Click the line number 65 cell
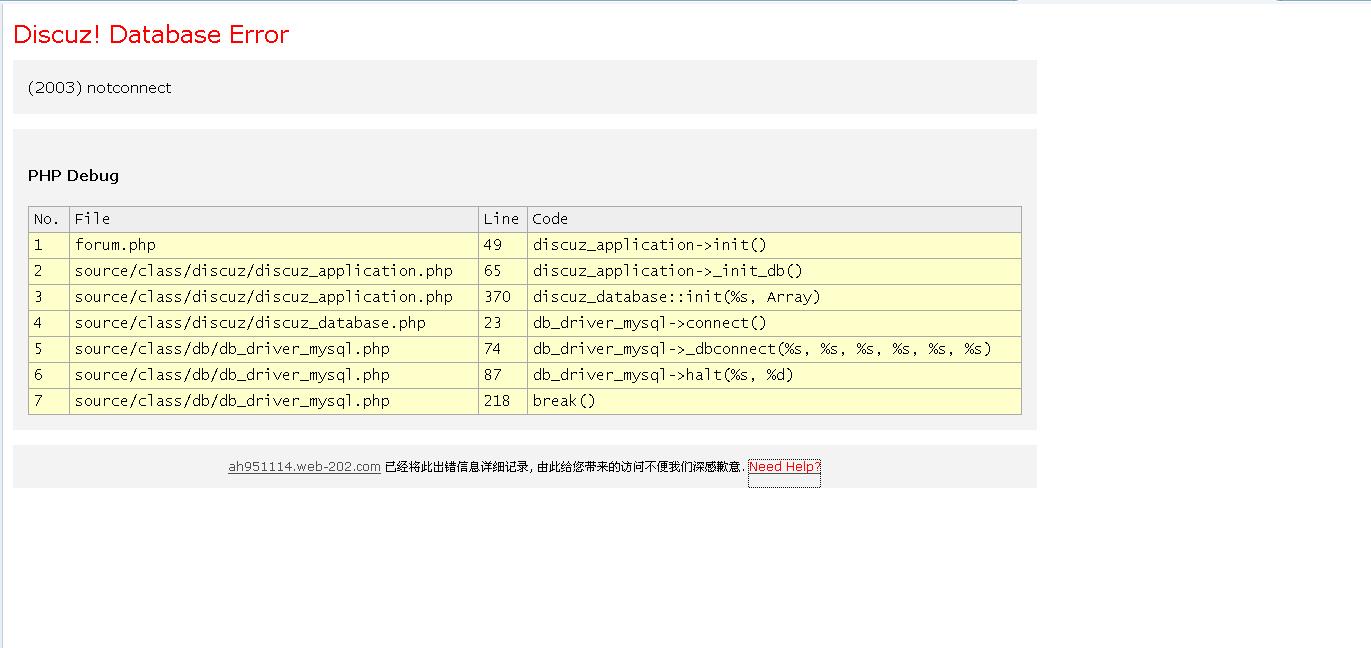Screen dimensions: 1371x648 coord(503,271)
